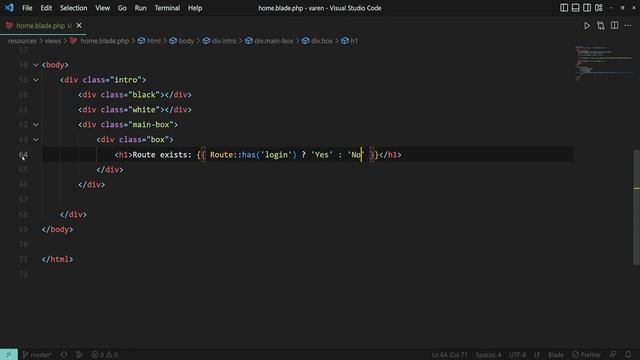Open the editor More Actions ellipsis

click(x=628, y=26)
